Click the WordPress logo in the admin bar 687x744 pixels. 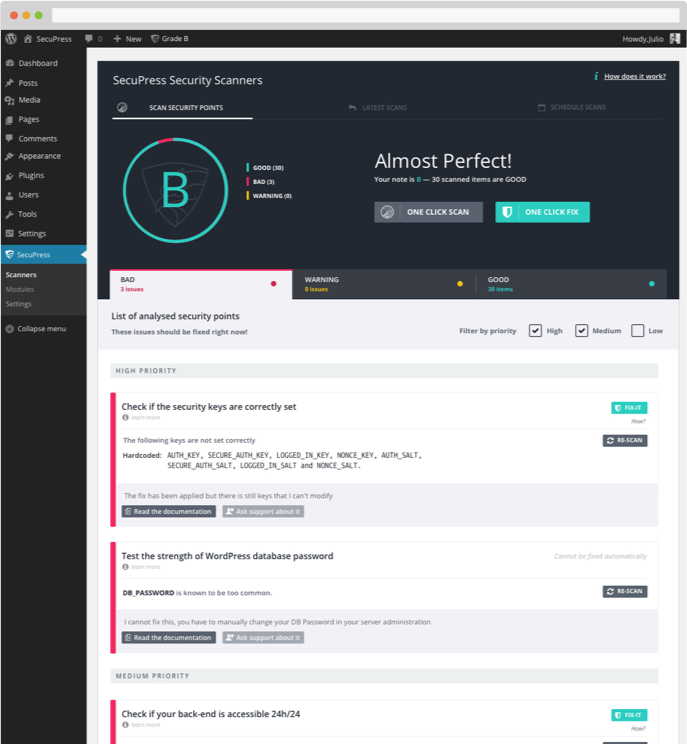(x=11, y=39)
